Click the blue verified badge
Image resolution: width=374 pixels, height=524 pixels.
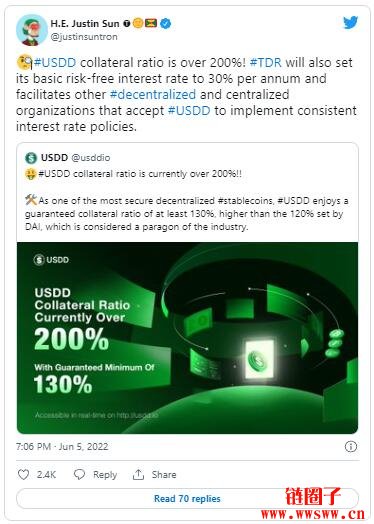[165, 23]
